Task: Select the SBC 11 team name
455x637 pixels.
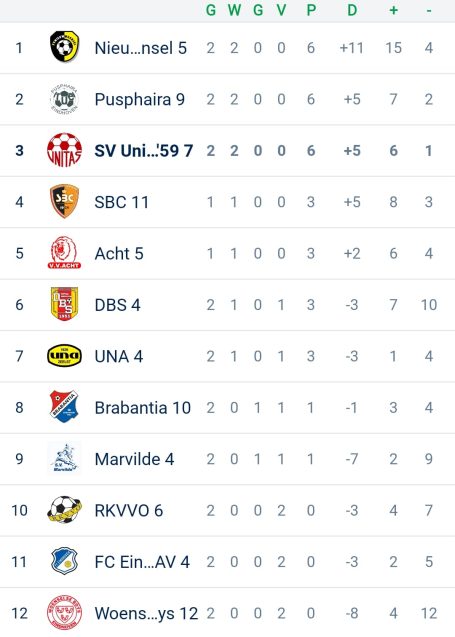Action: tap(121, 202)
